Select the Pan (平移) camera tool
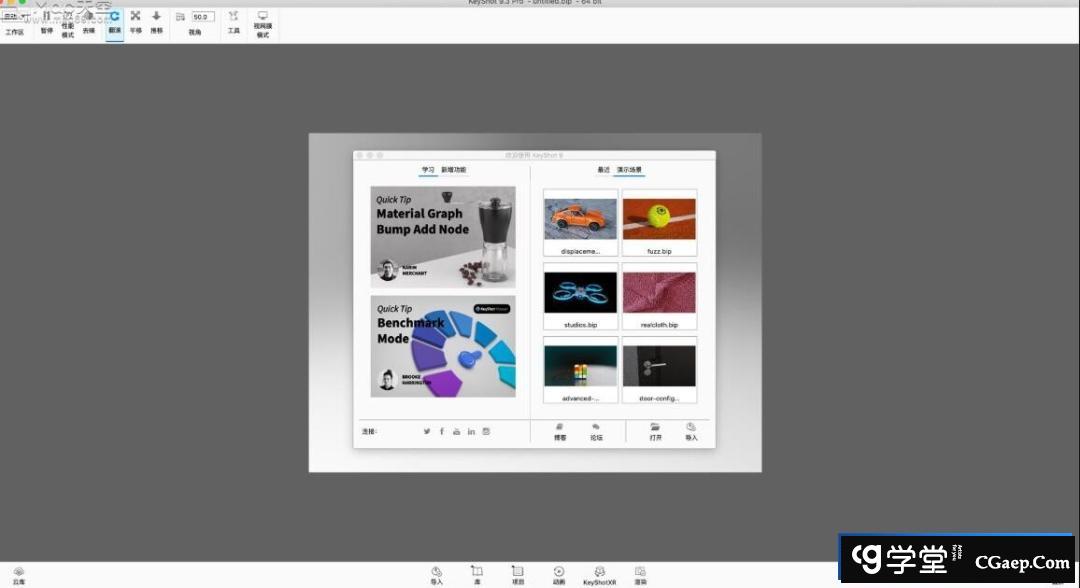This screenshot has width=1080, height=588. (x=136, y=17)
